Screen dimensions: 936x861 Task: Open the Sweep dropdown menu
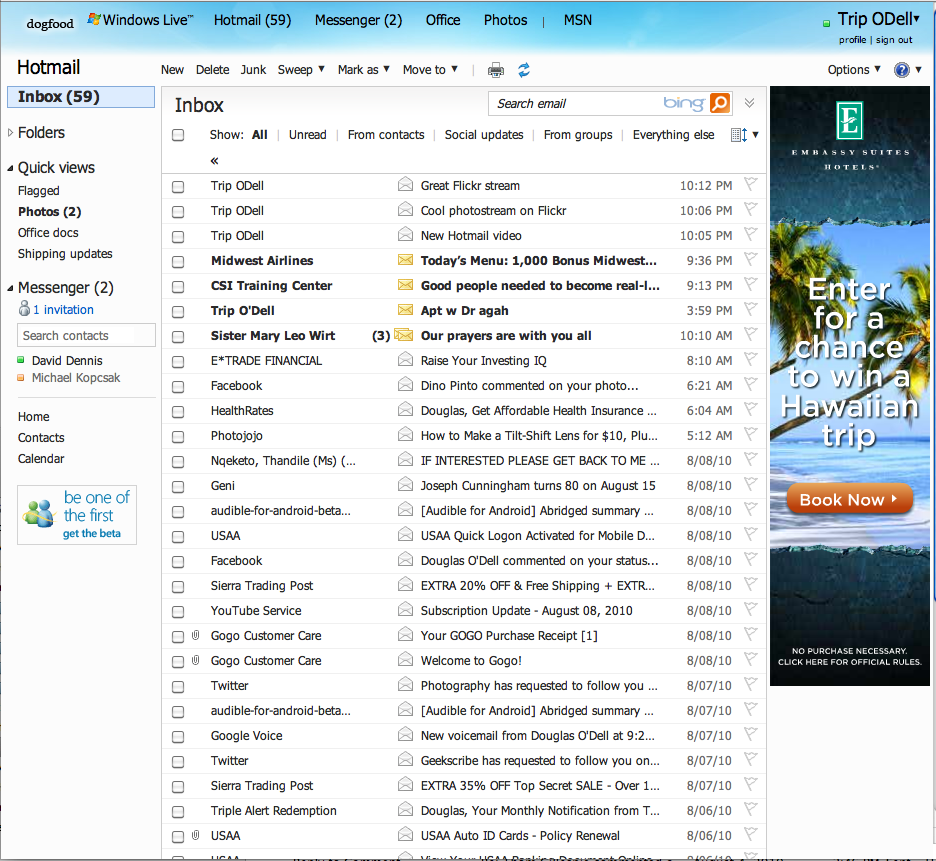301,70
